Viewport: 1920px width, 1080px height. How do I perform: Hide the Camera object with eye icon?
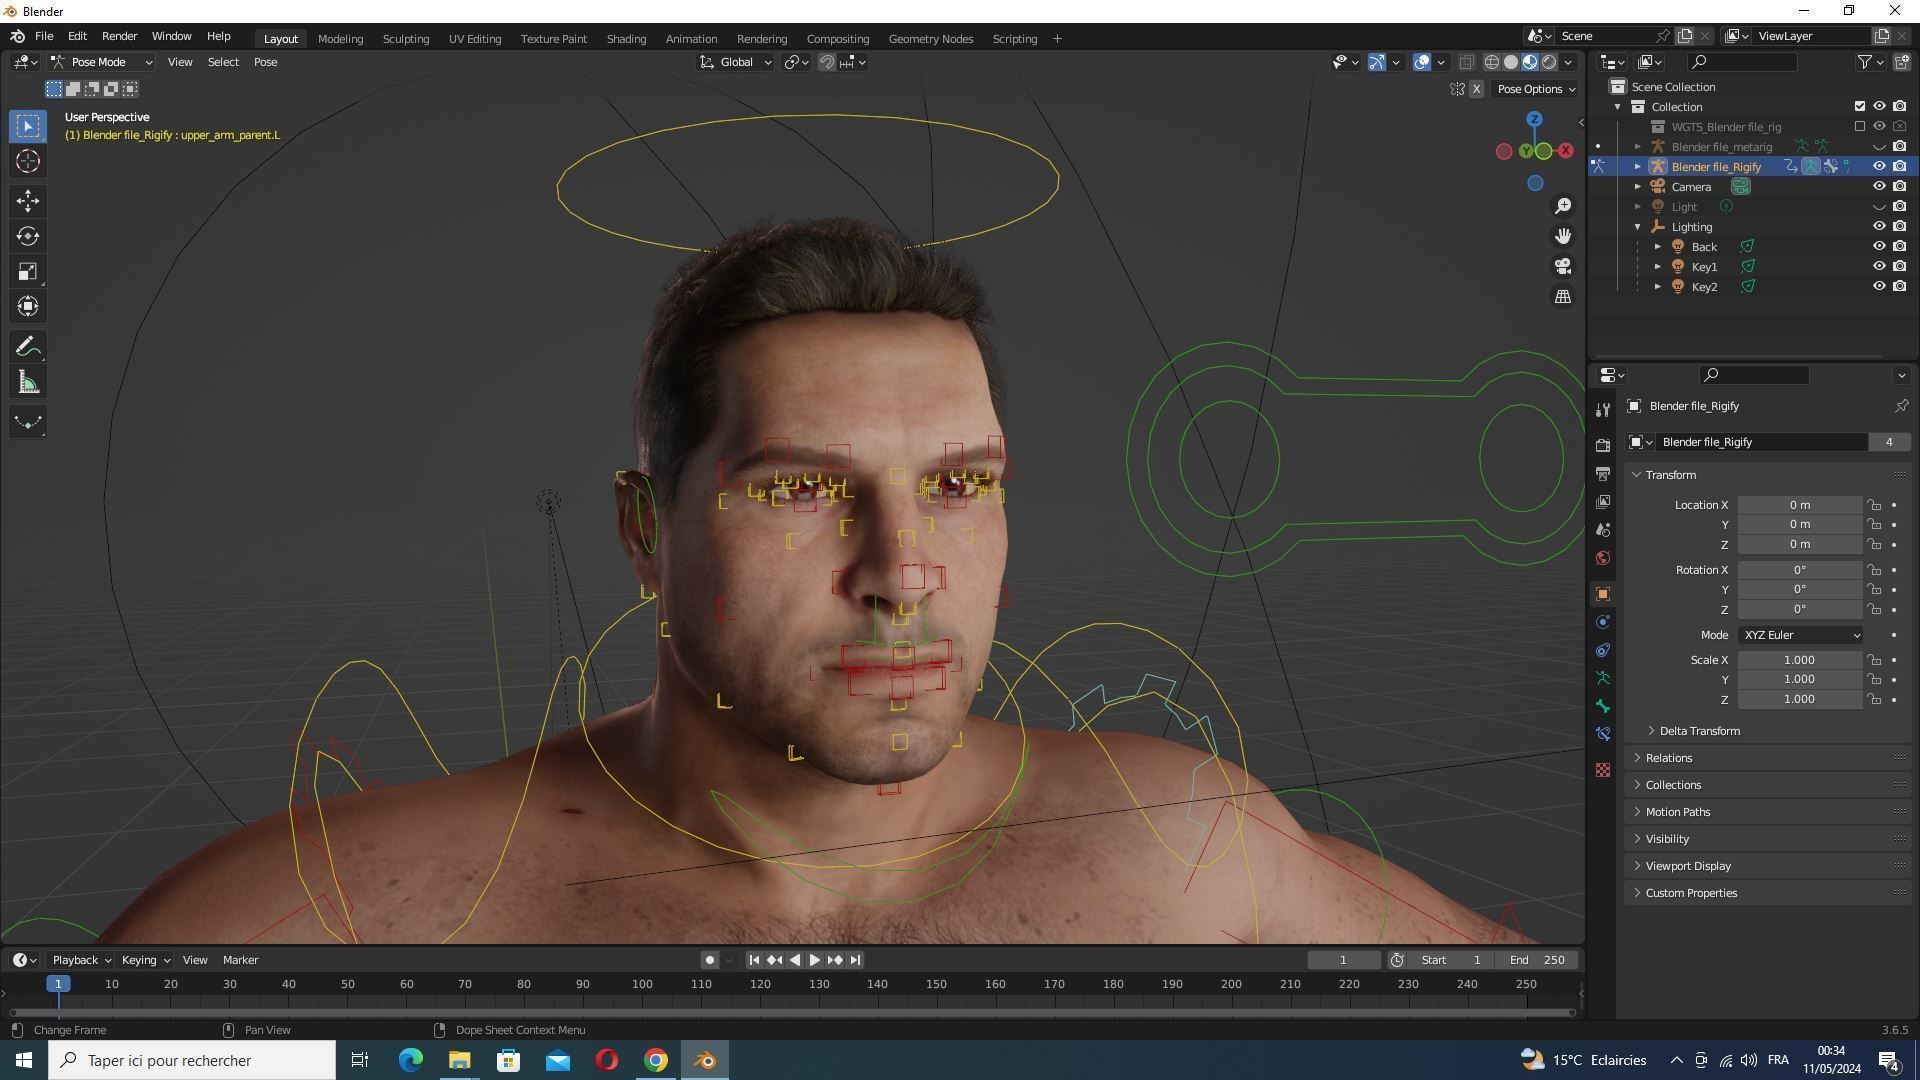(1879, 187)
